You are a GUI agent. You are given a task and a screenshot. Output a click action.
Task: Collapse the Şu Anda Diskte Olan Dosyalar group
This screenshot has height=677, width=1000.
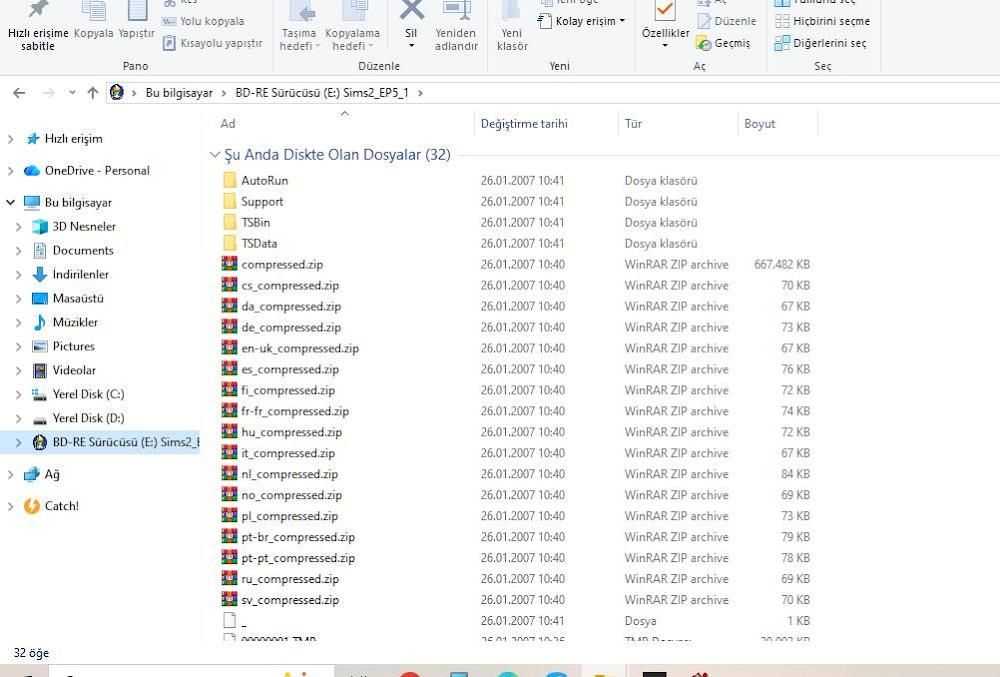coord(214,155)
